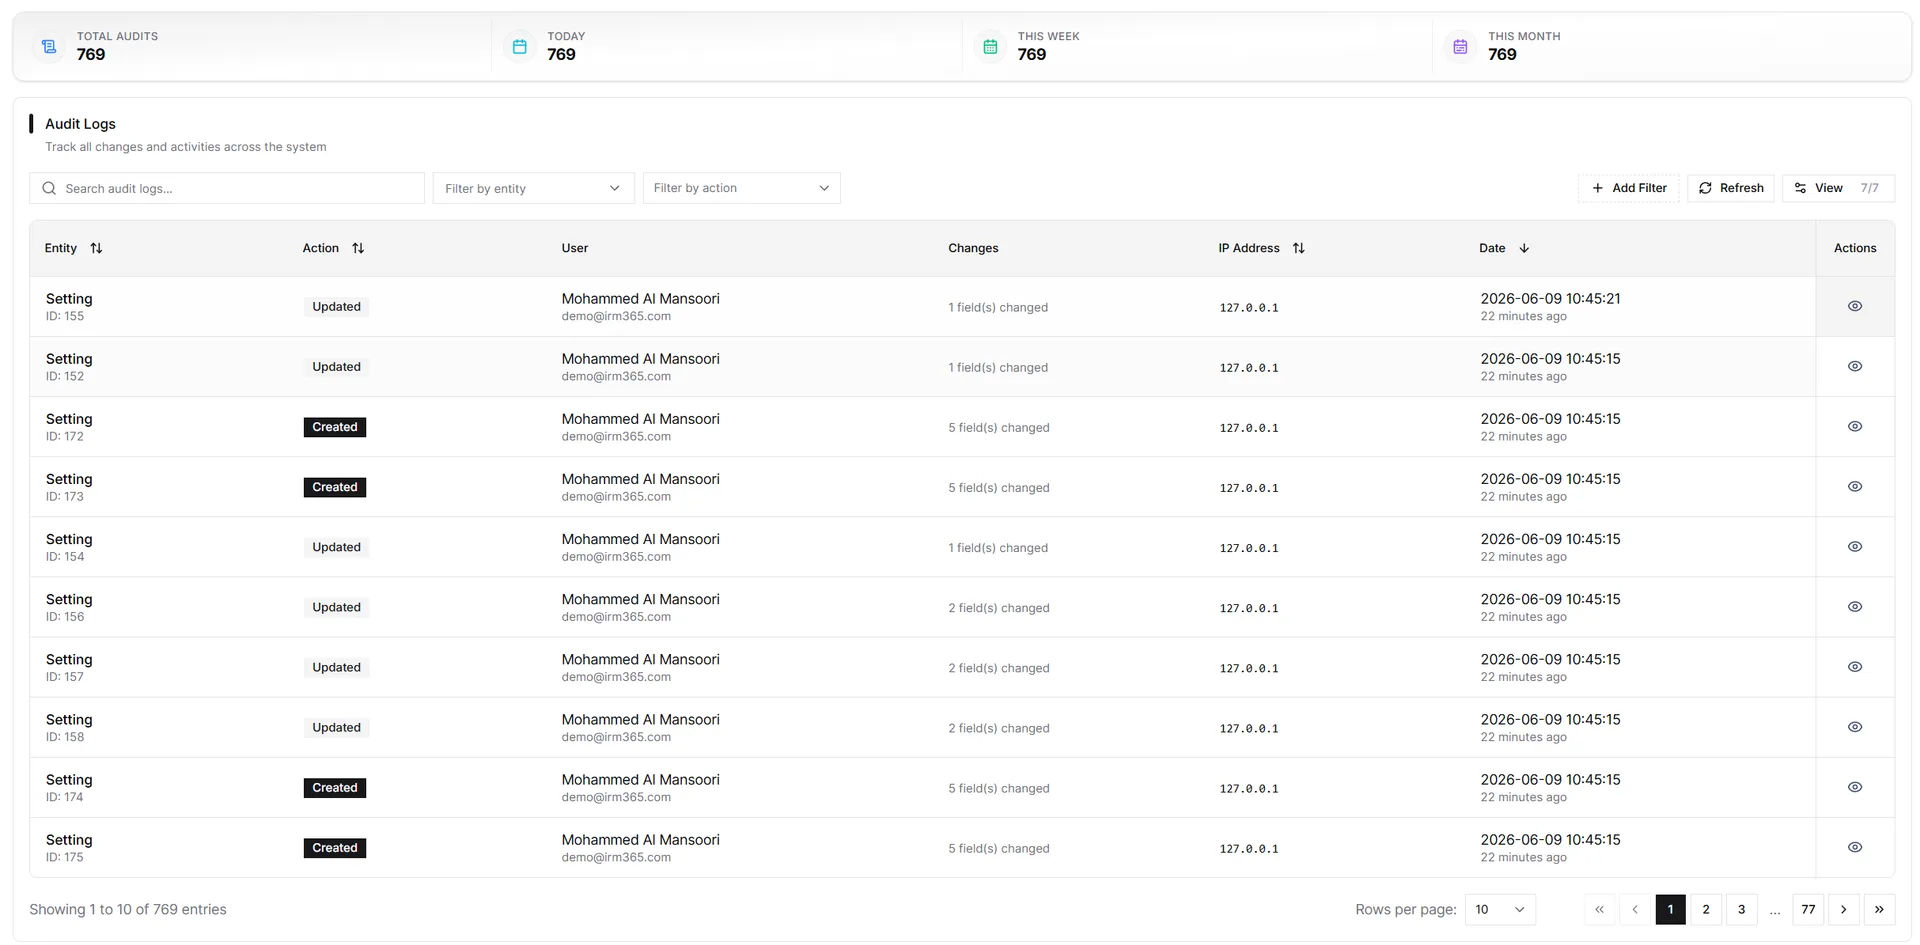1920x945 pixels.
Task: Click the Changes column header
Action: tap(973, 248)
